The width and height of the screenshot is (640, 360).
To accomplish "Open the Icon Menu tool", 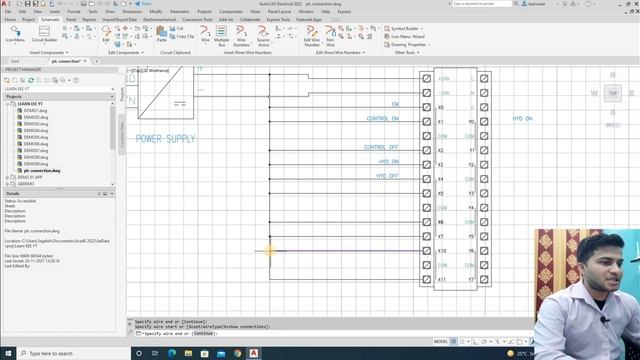I will 15,34.
